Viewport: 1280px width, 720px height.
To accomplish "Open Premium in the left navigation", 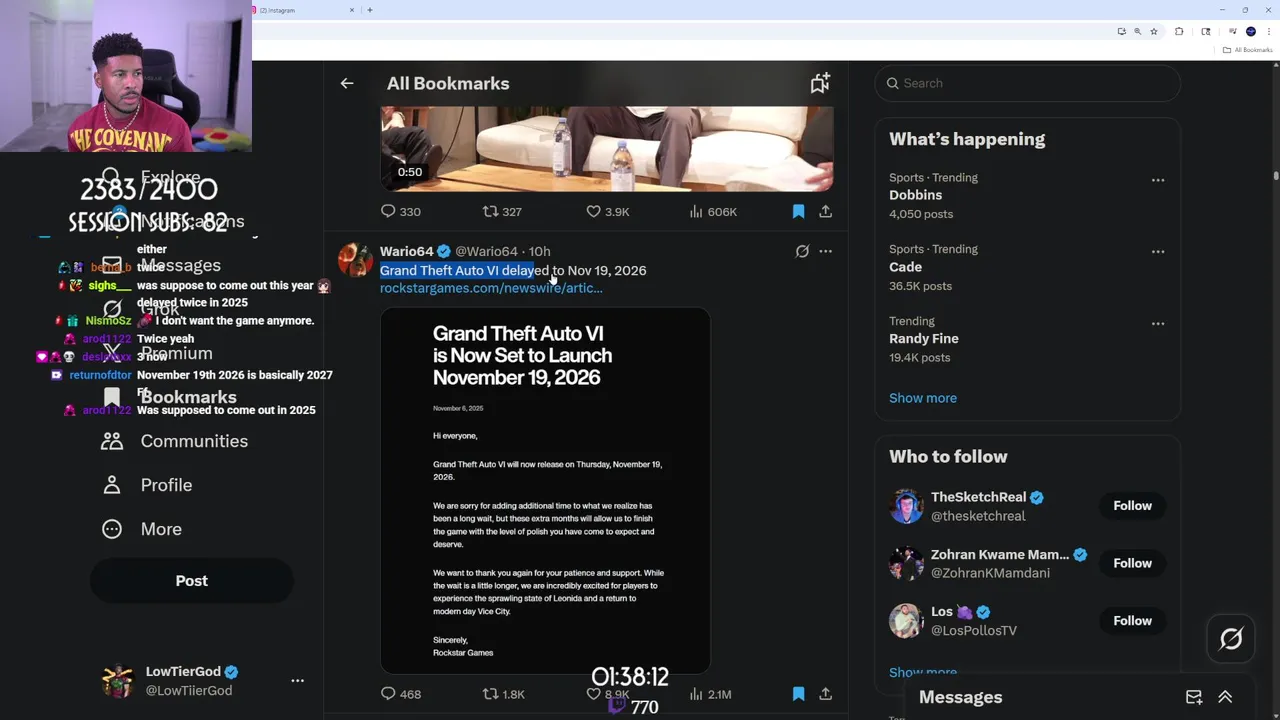I will (x=157, y=353).
